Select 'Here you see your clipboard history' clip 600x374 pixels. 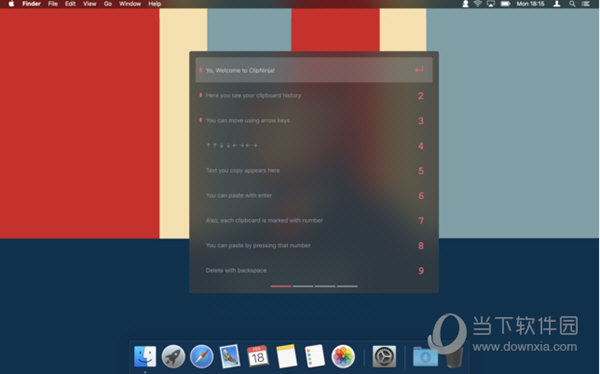click(x=314, y=95)
